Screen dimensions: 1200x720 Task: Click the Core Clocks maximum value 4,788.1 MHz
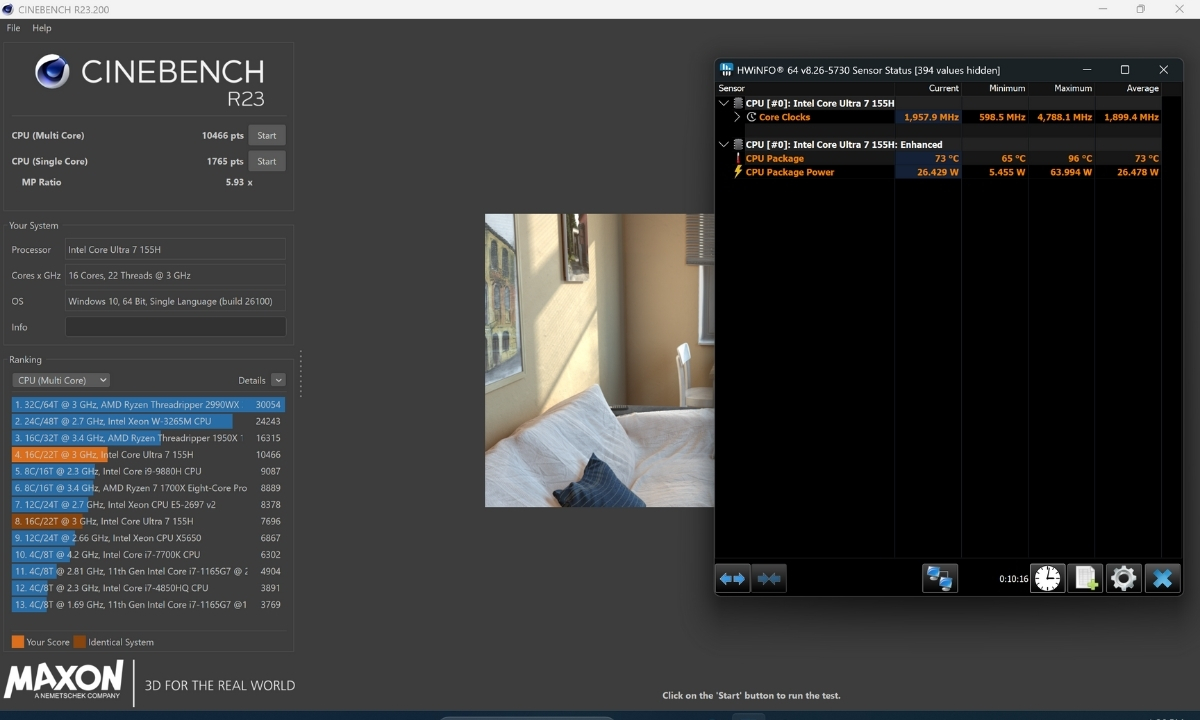click(x=1064, y=117)
